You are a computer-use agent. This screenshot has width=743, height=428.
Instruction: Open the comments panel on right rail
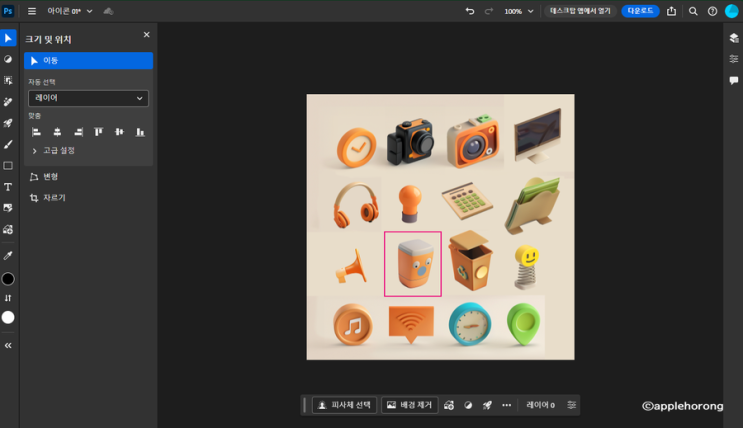tap(734, 80)
